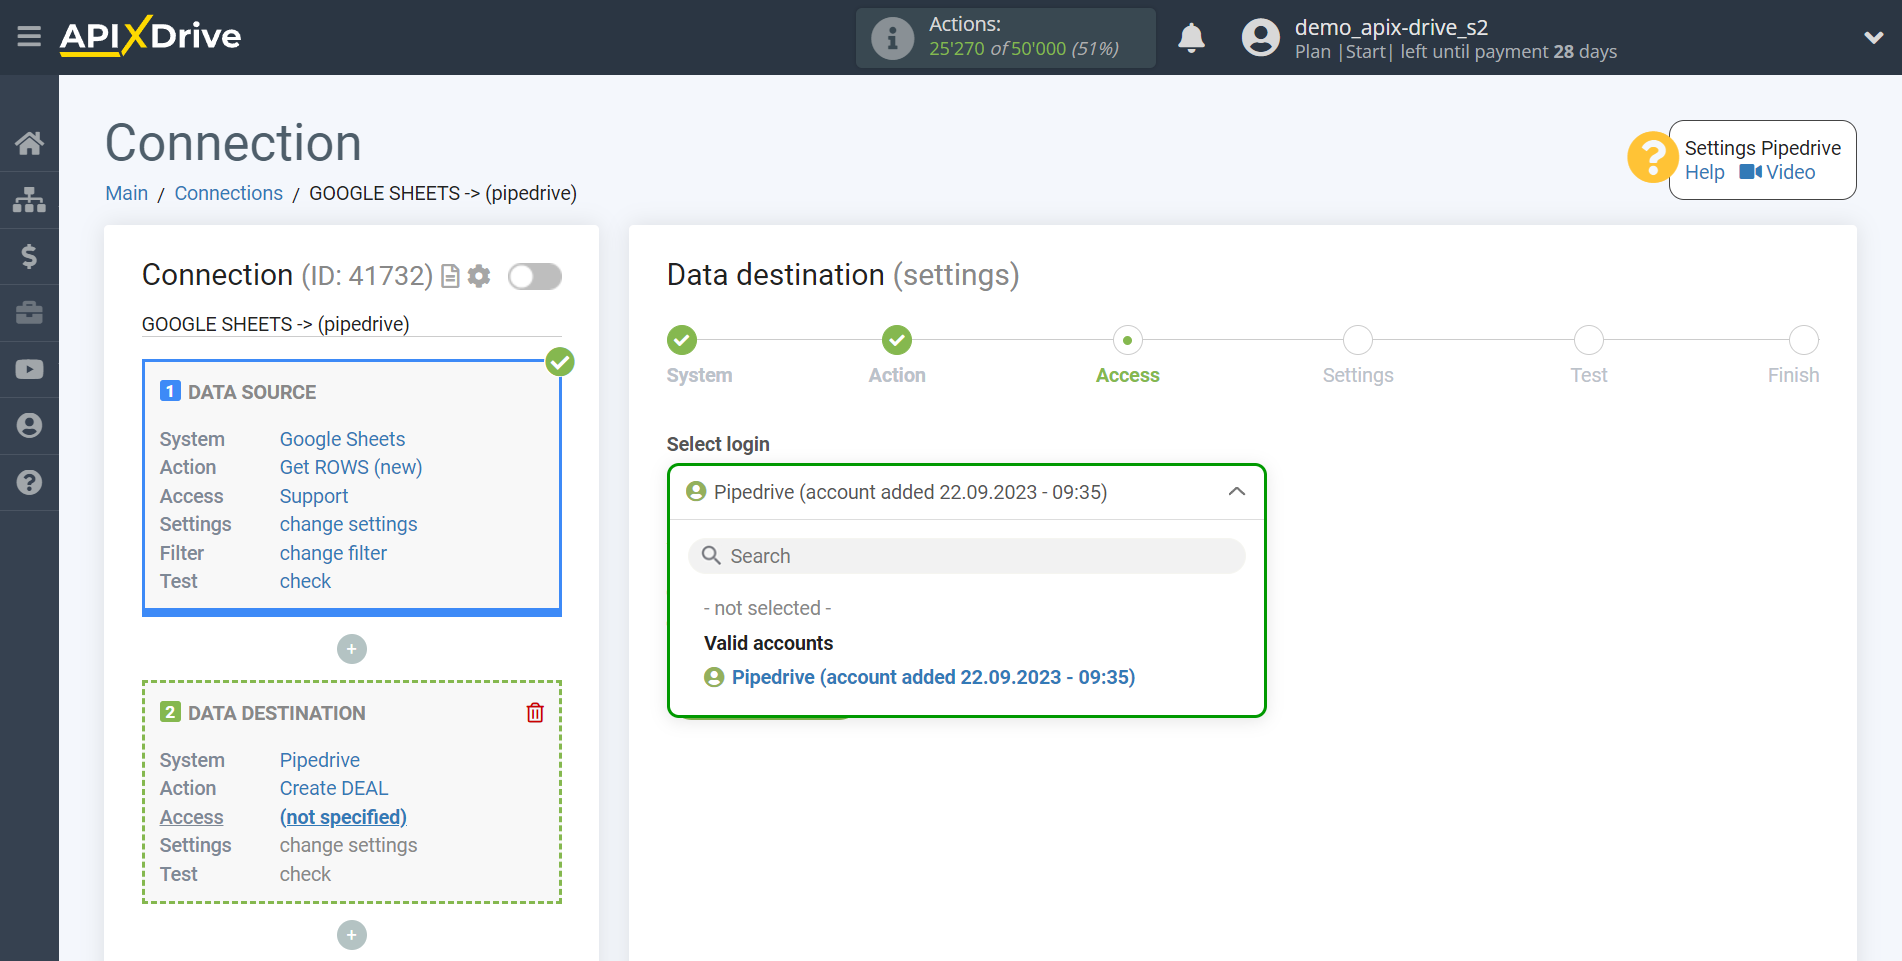1902x961 pixels.
Task: Open the Pipedrive Help link
Action: coord(1704,172)
